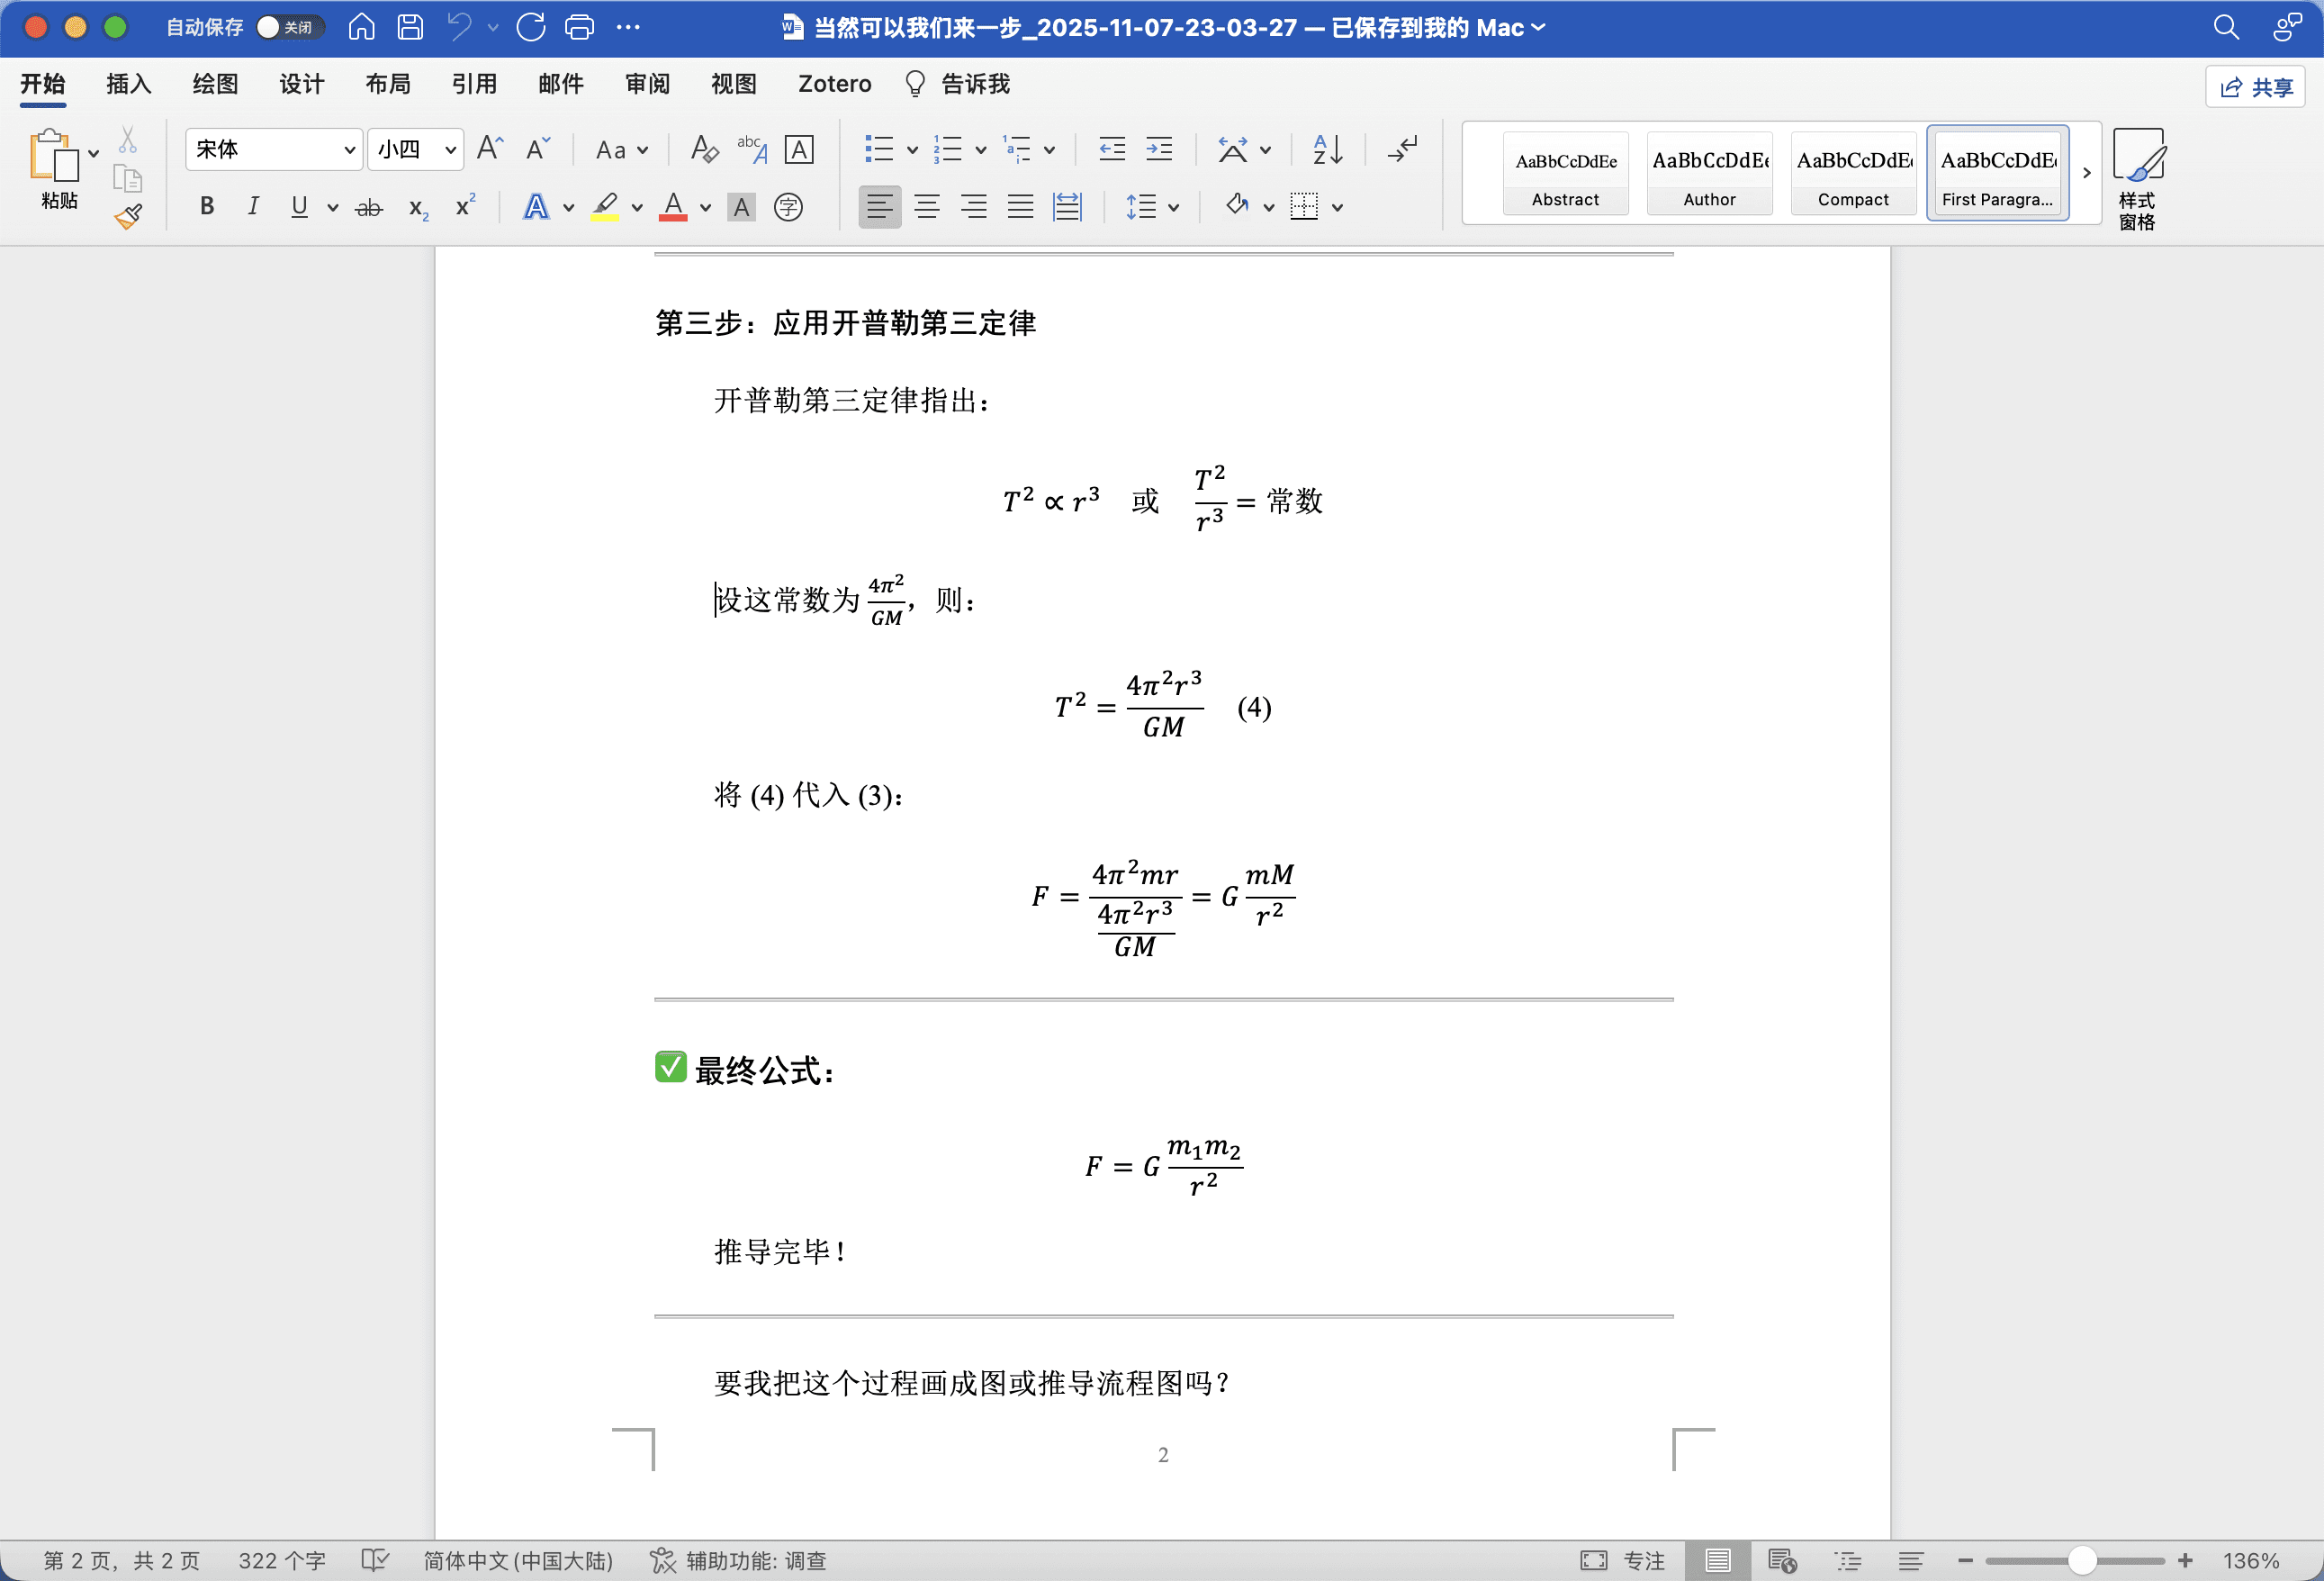Switch to the 插入 ribbon tab
The height and width of the screenshot is (1581, 2324).
pos(128,84)
